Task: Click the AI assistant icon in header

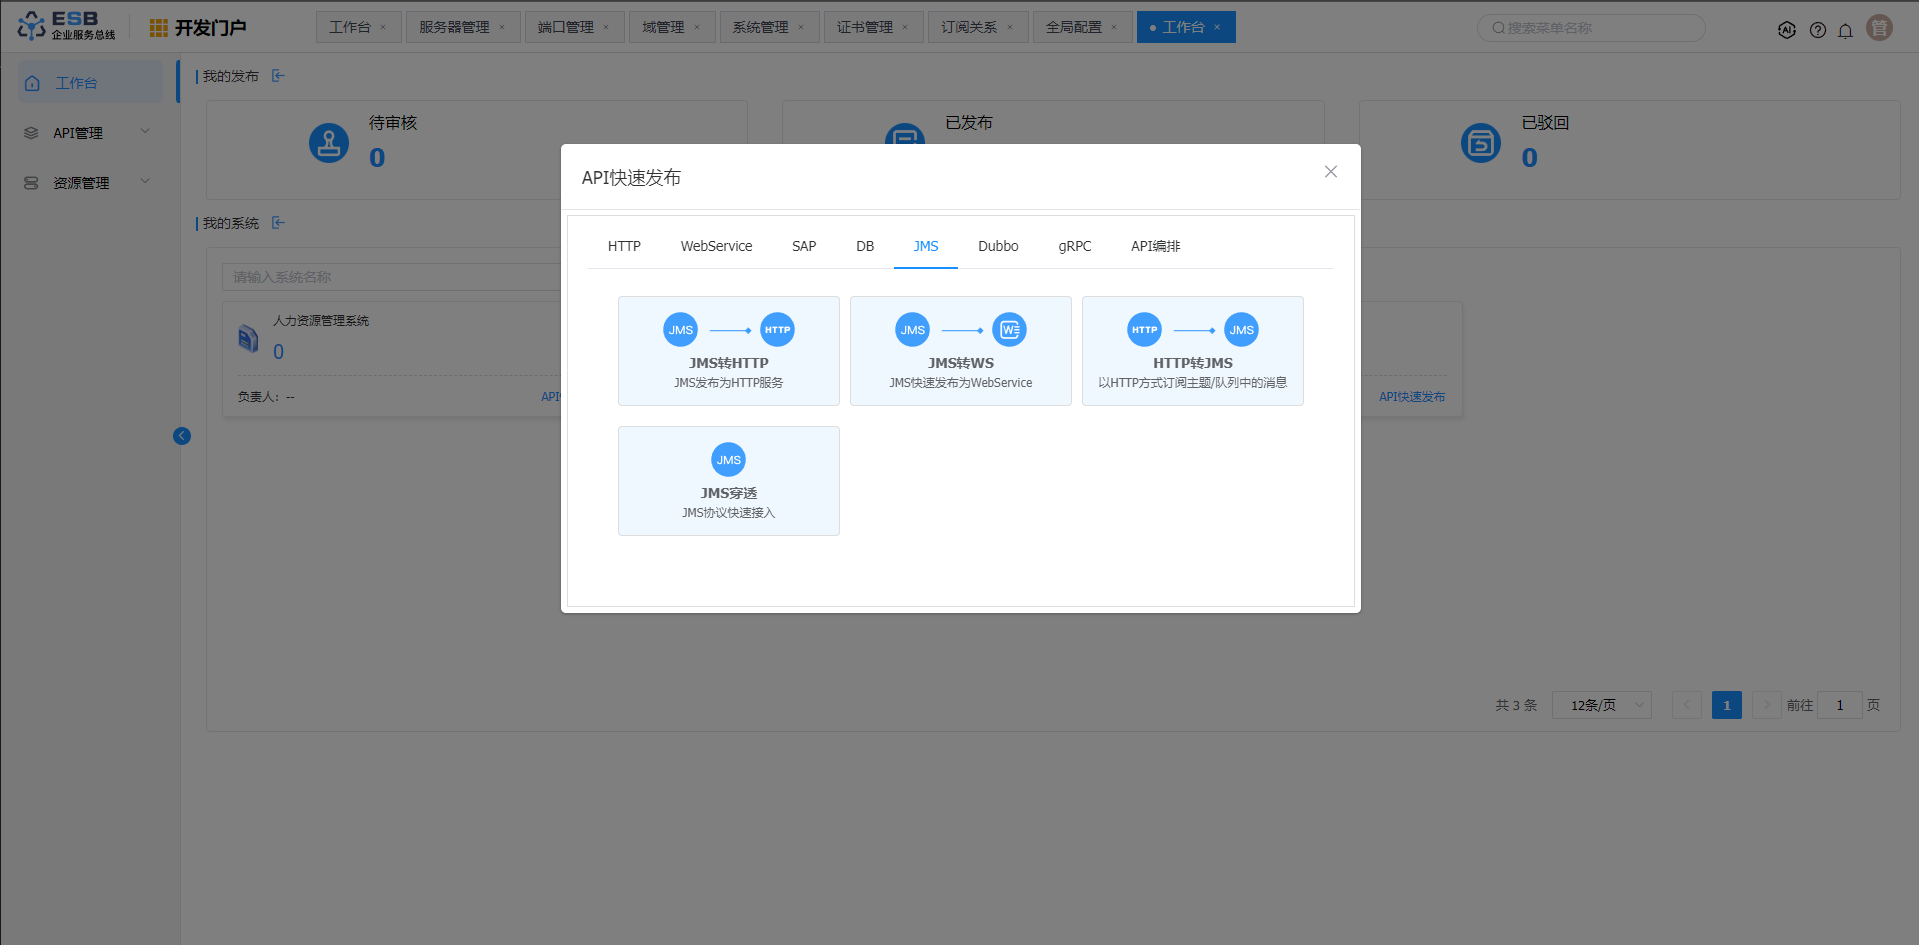Action: coord(1787,30)
